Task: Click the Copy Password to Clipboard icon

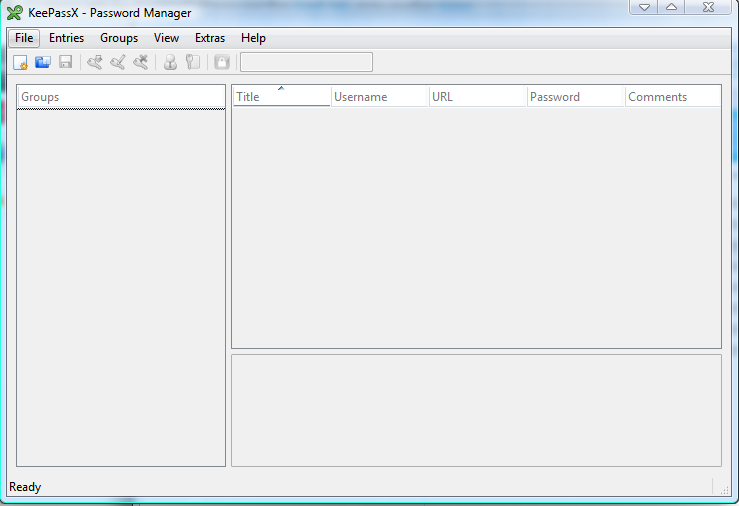Action: pyautogui.click(x=193, y=62)
